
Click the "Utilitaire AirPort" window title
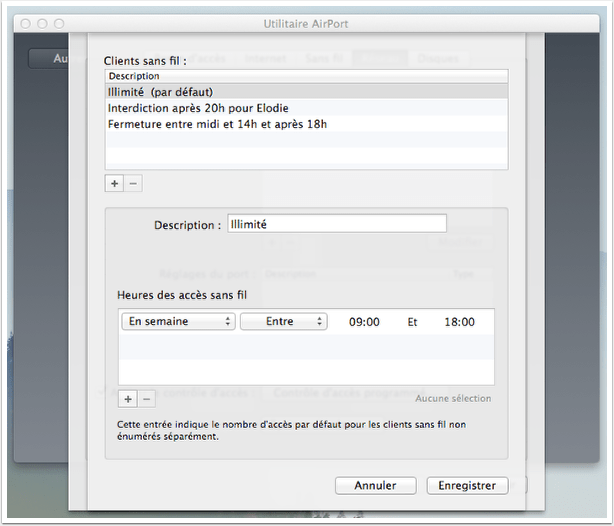pyautogui.click(x=305, y=22)
